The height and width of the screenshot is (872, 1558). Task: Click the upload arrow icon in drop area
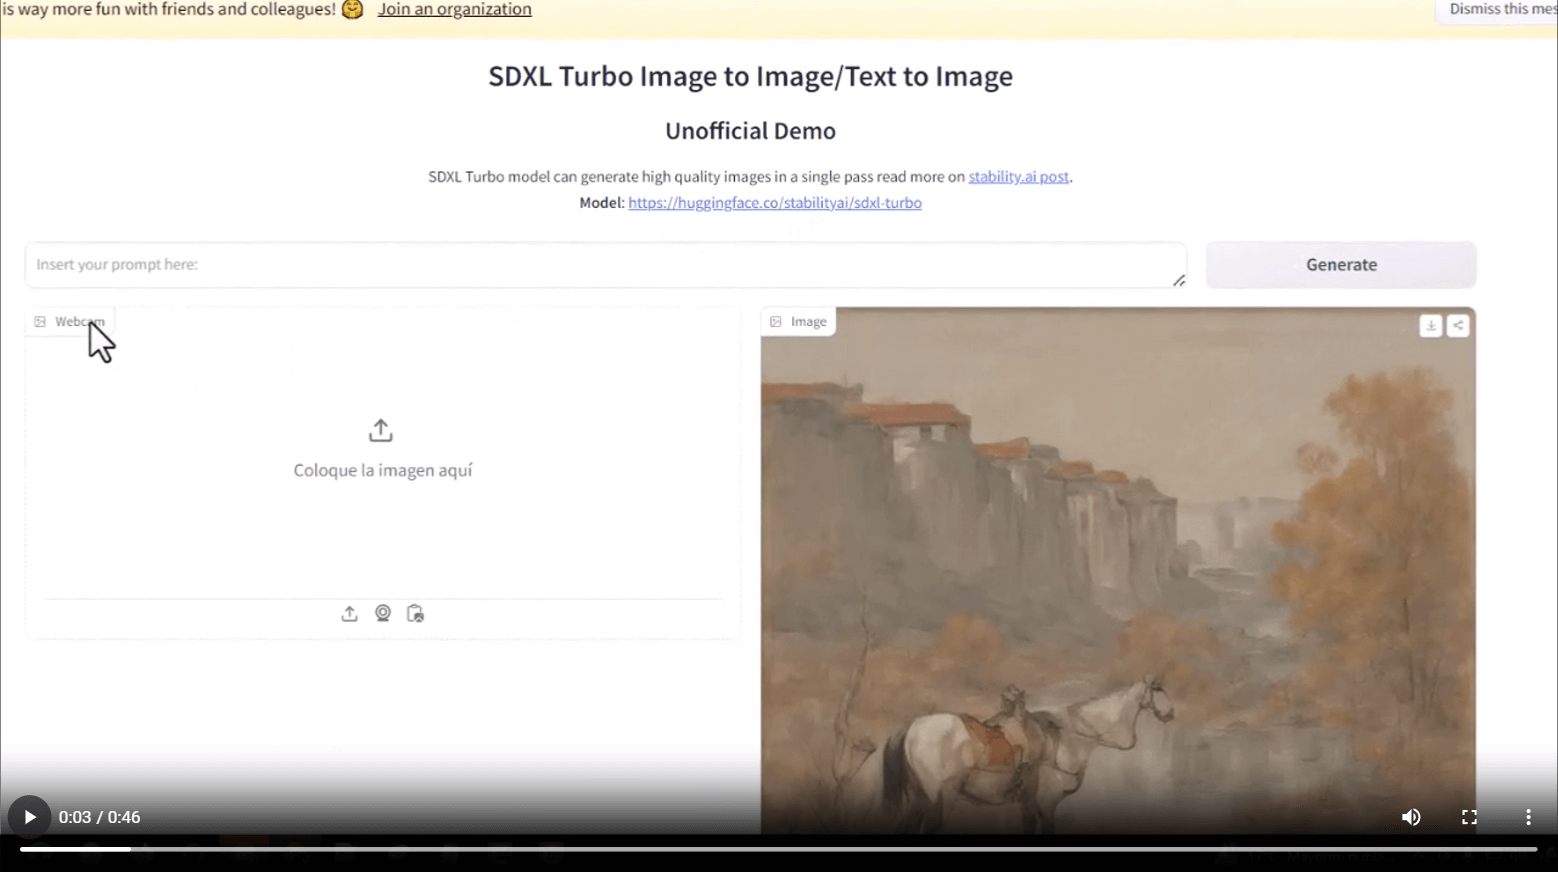381,431
